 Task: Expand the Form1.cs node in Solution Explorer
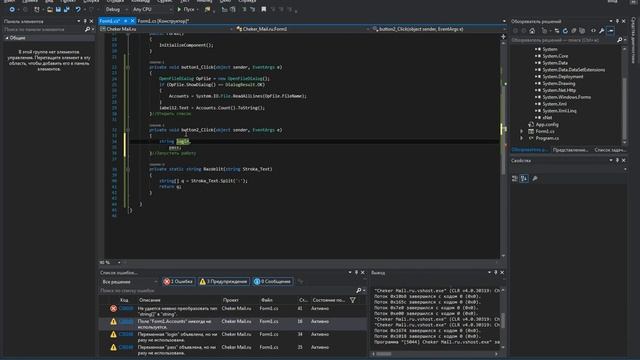tap(522, 131)
